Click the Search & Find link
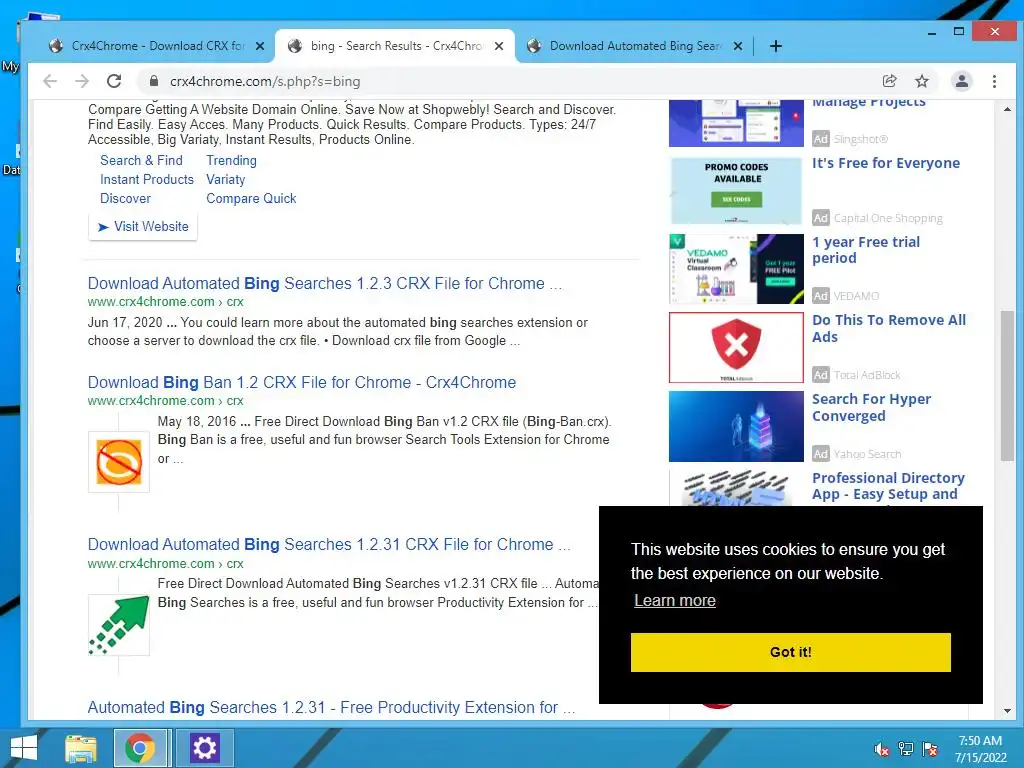Screen dimensions: 1024x768 pyautogui.click(x=141, y=161)
